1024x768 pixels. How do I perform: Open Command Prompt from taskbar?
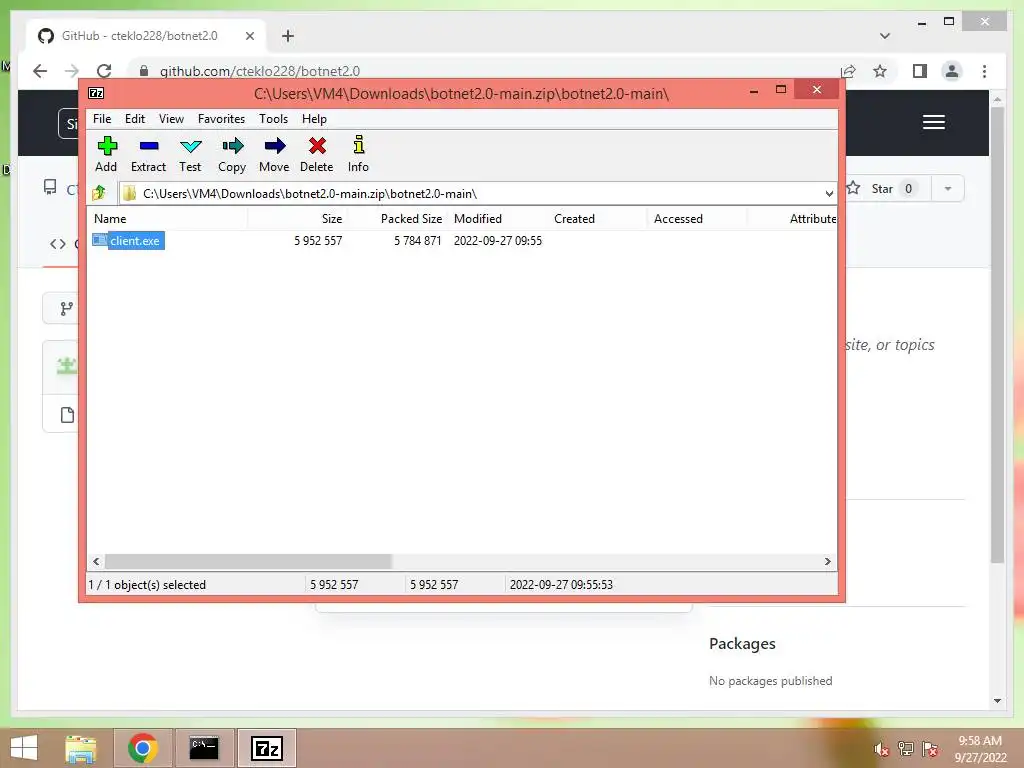tap(204, 748)
